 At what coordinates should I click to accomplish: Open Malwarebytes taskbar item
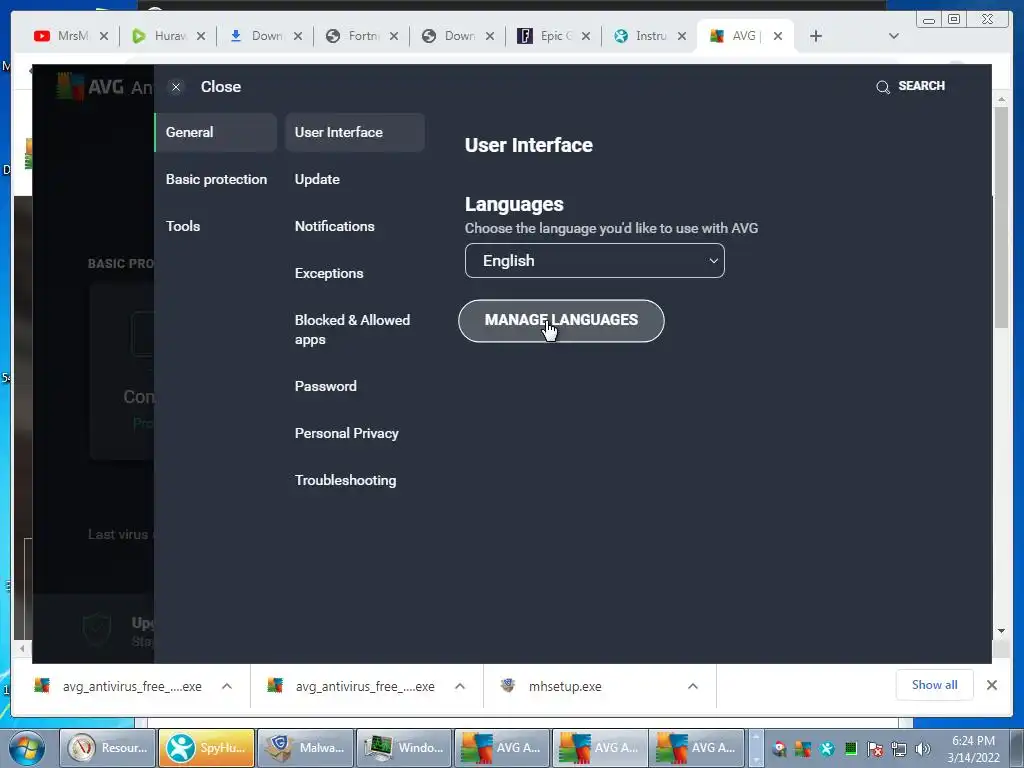(x=306, y=748)
